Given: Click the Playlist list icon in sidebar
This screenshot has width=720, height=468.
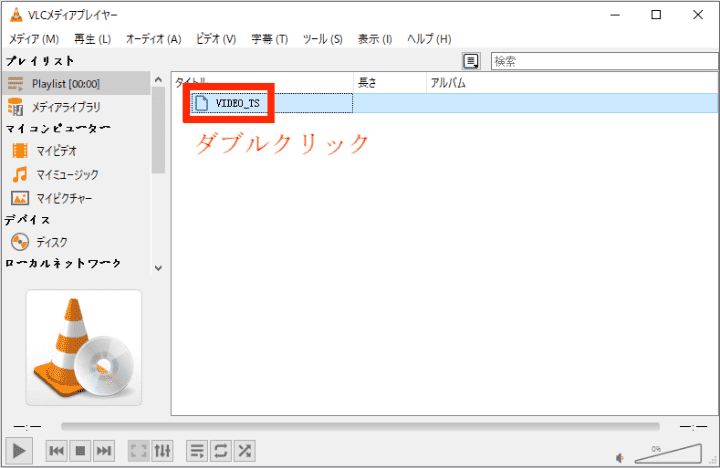Looking at the screenshot, I should pyautogui.click(x=15, y=84).
